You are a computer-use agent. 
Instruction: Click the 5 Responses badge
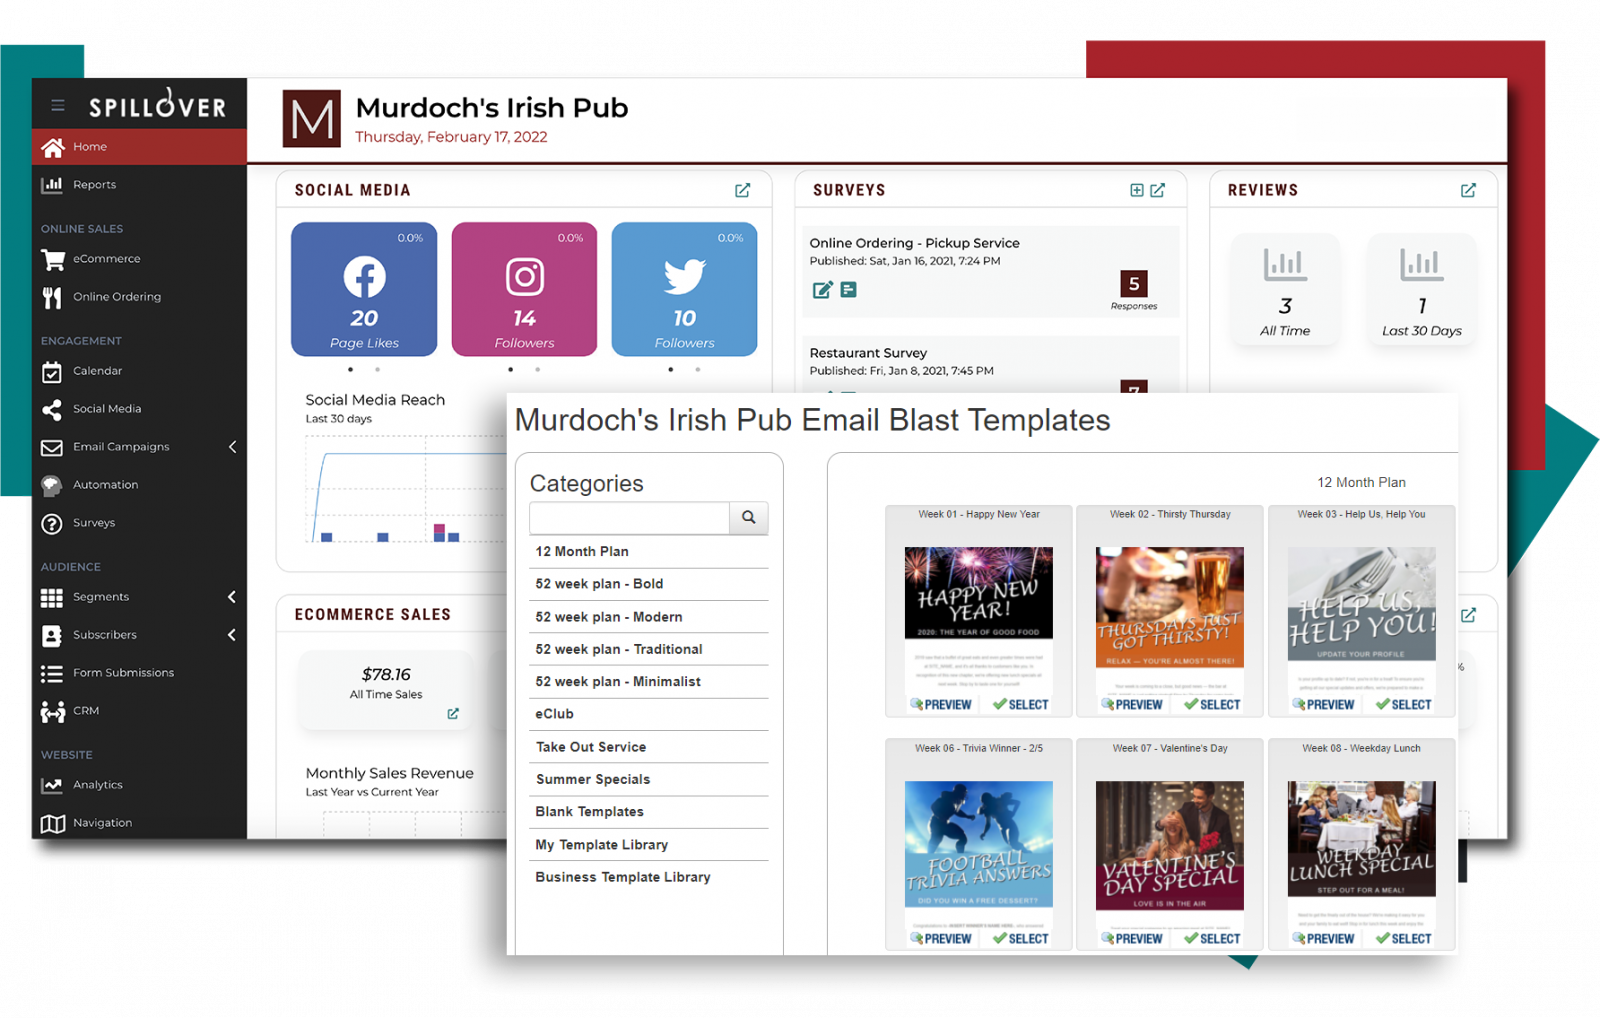[1134, 284]
